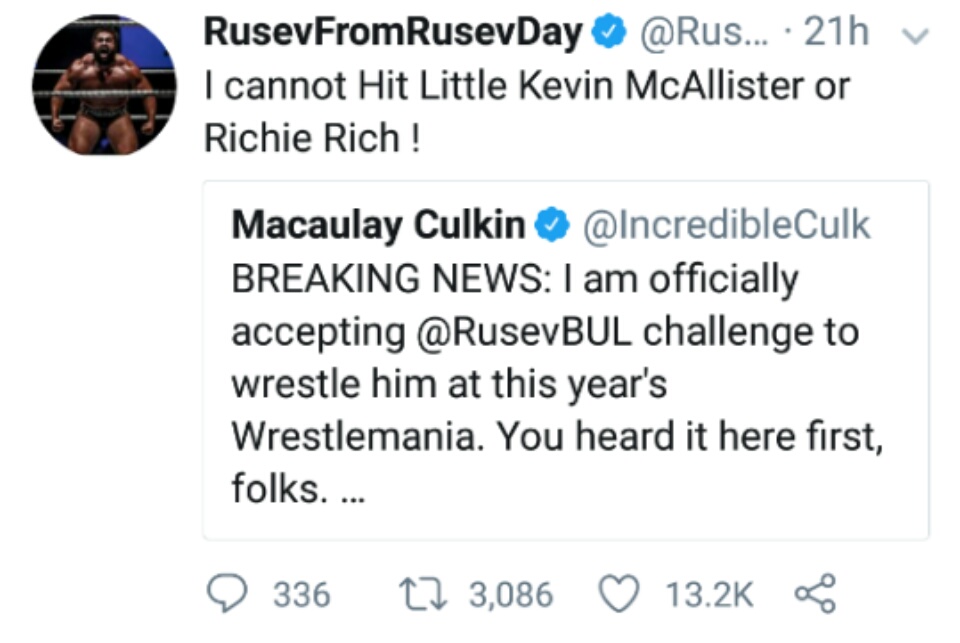Click the share icon below the tweet

[x=815, y=594]
